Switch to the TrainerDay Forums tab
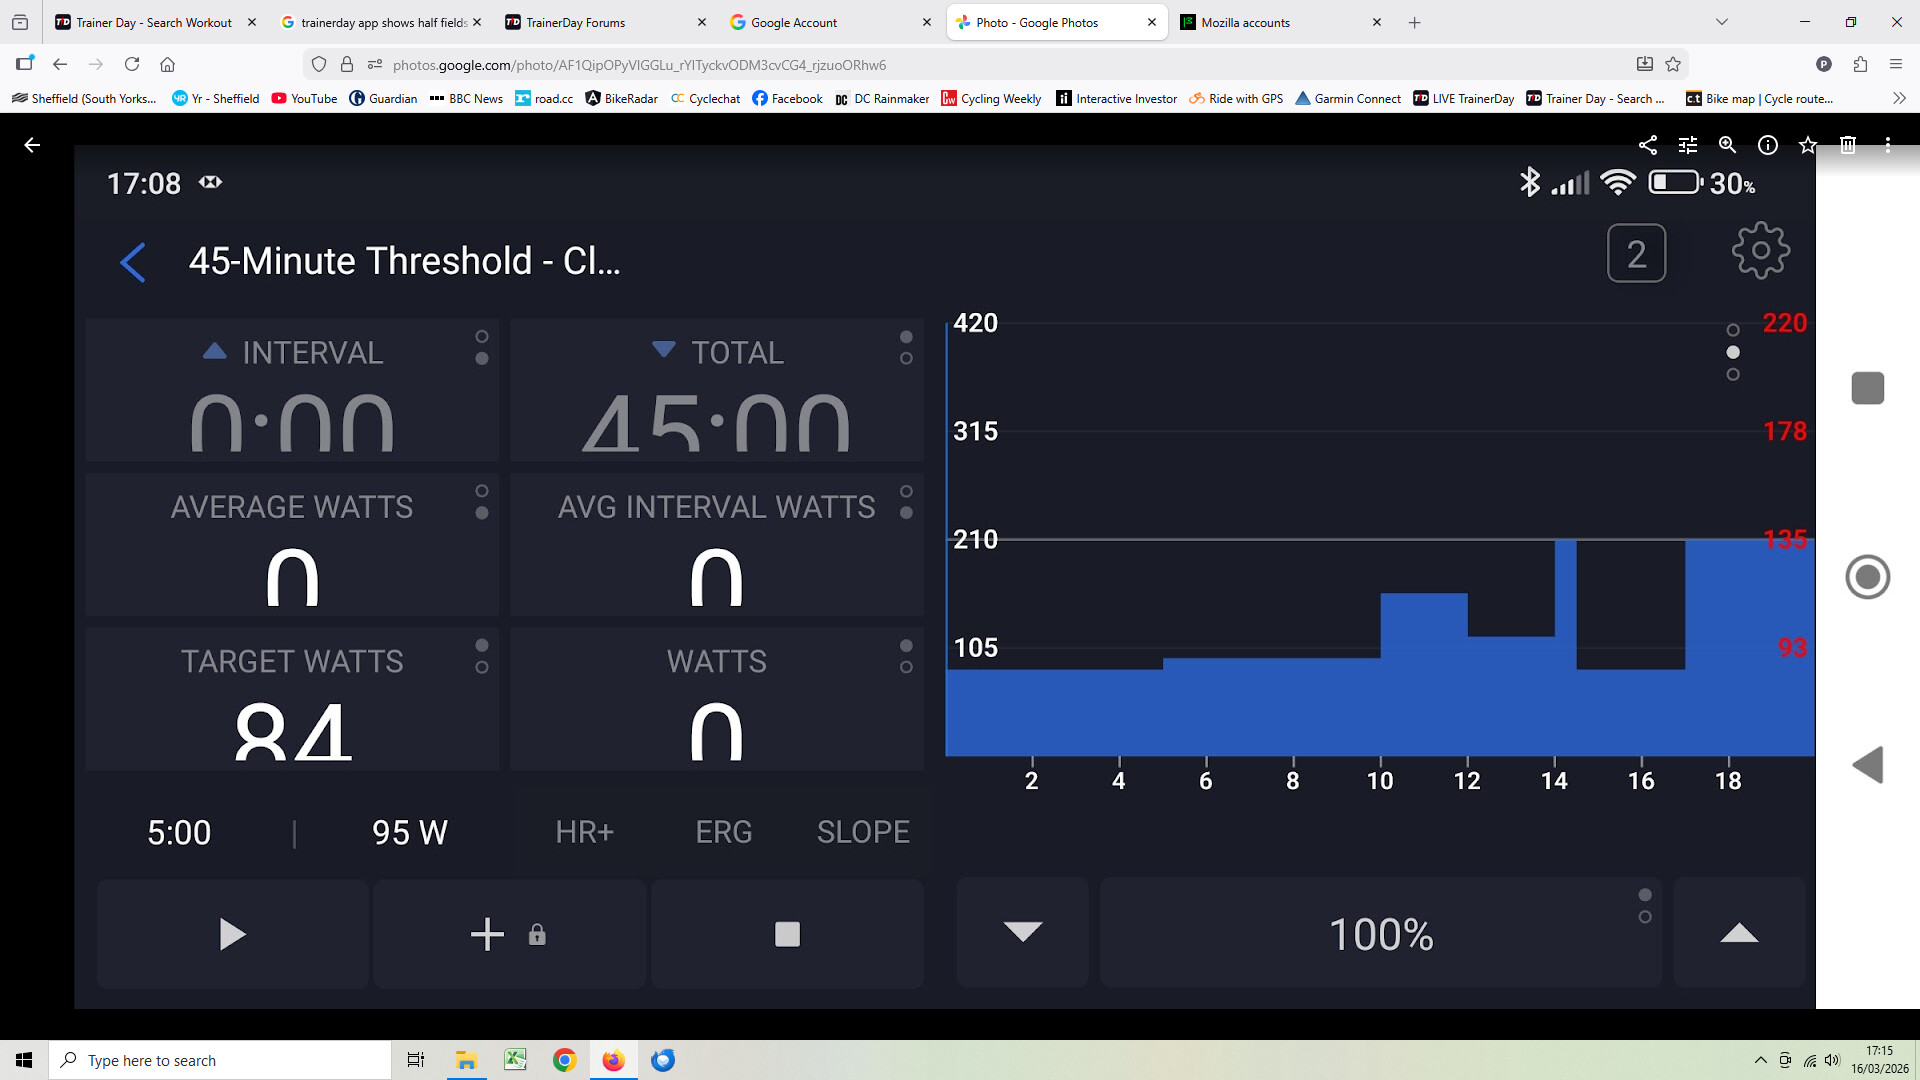The width and height of the screenshot is (1920, 1080). click(x=575, y=22)
